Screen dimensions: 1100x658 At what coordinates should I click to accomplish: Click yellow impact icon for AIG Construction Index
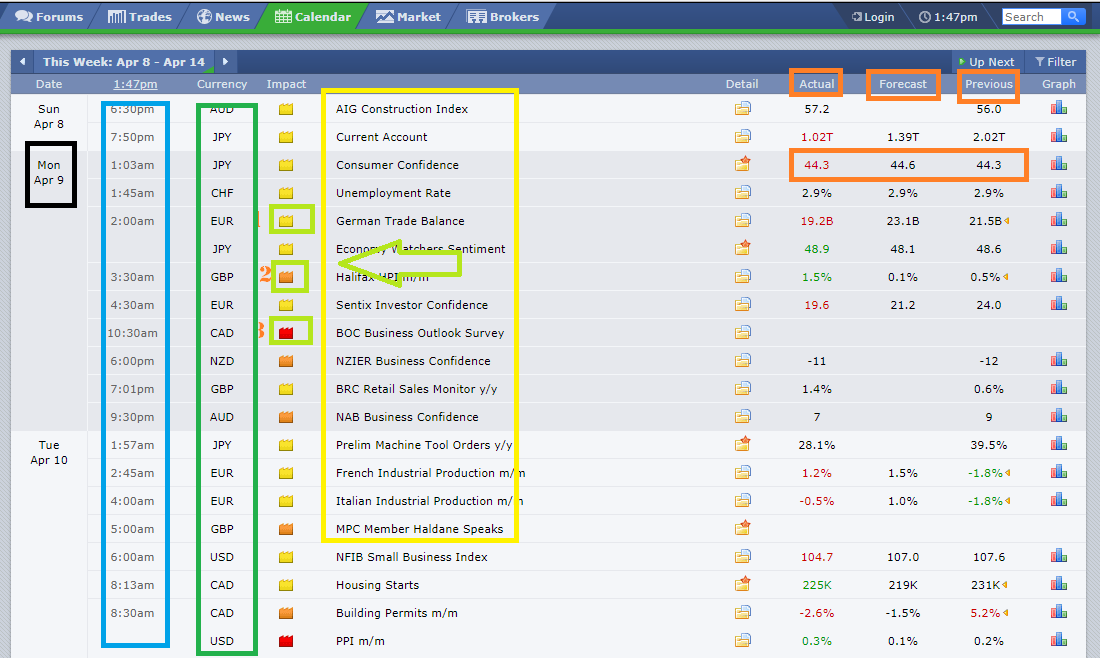[286, 109]
